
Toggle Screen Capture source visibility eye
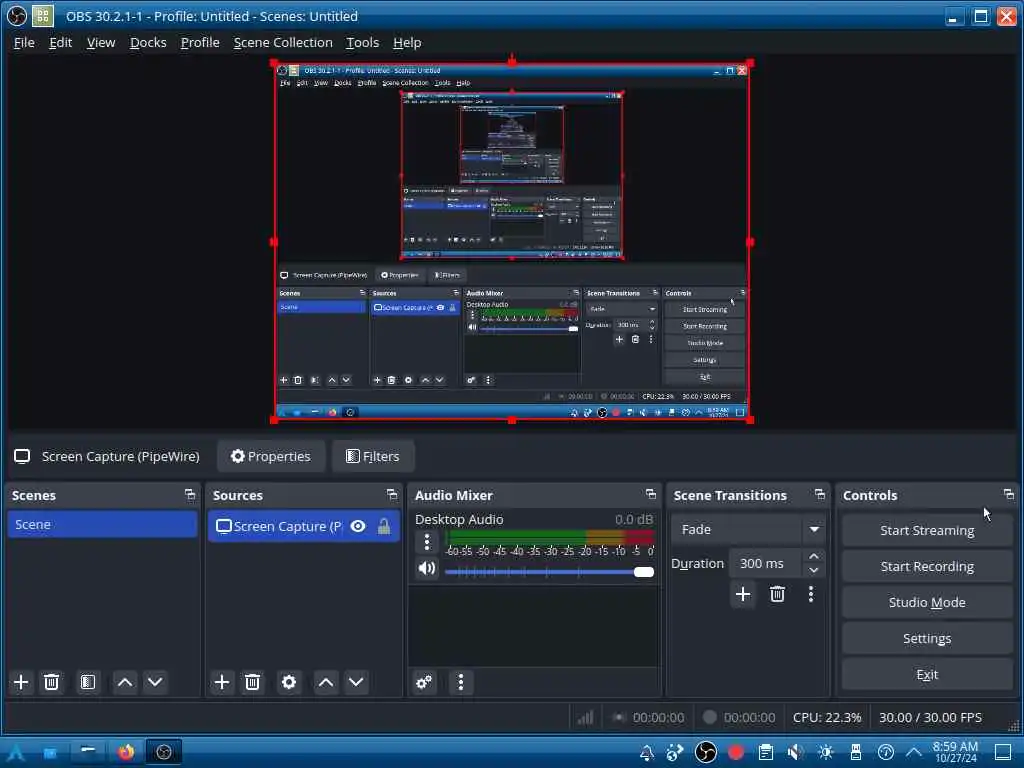click(x=358, y=526)
